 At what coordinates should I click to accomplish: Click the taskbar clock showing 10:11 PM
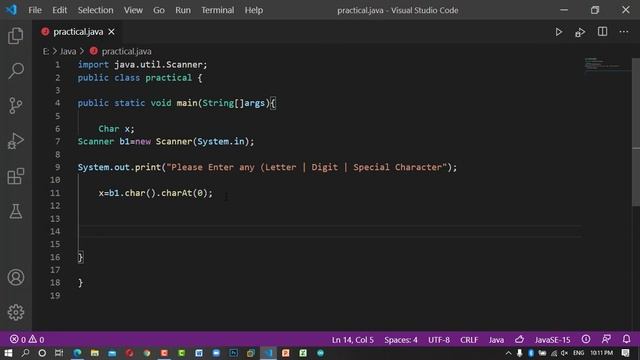[x=601, y=353]
